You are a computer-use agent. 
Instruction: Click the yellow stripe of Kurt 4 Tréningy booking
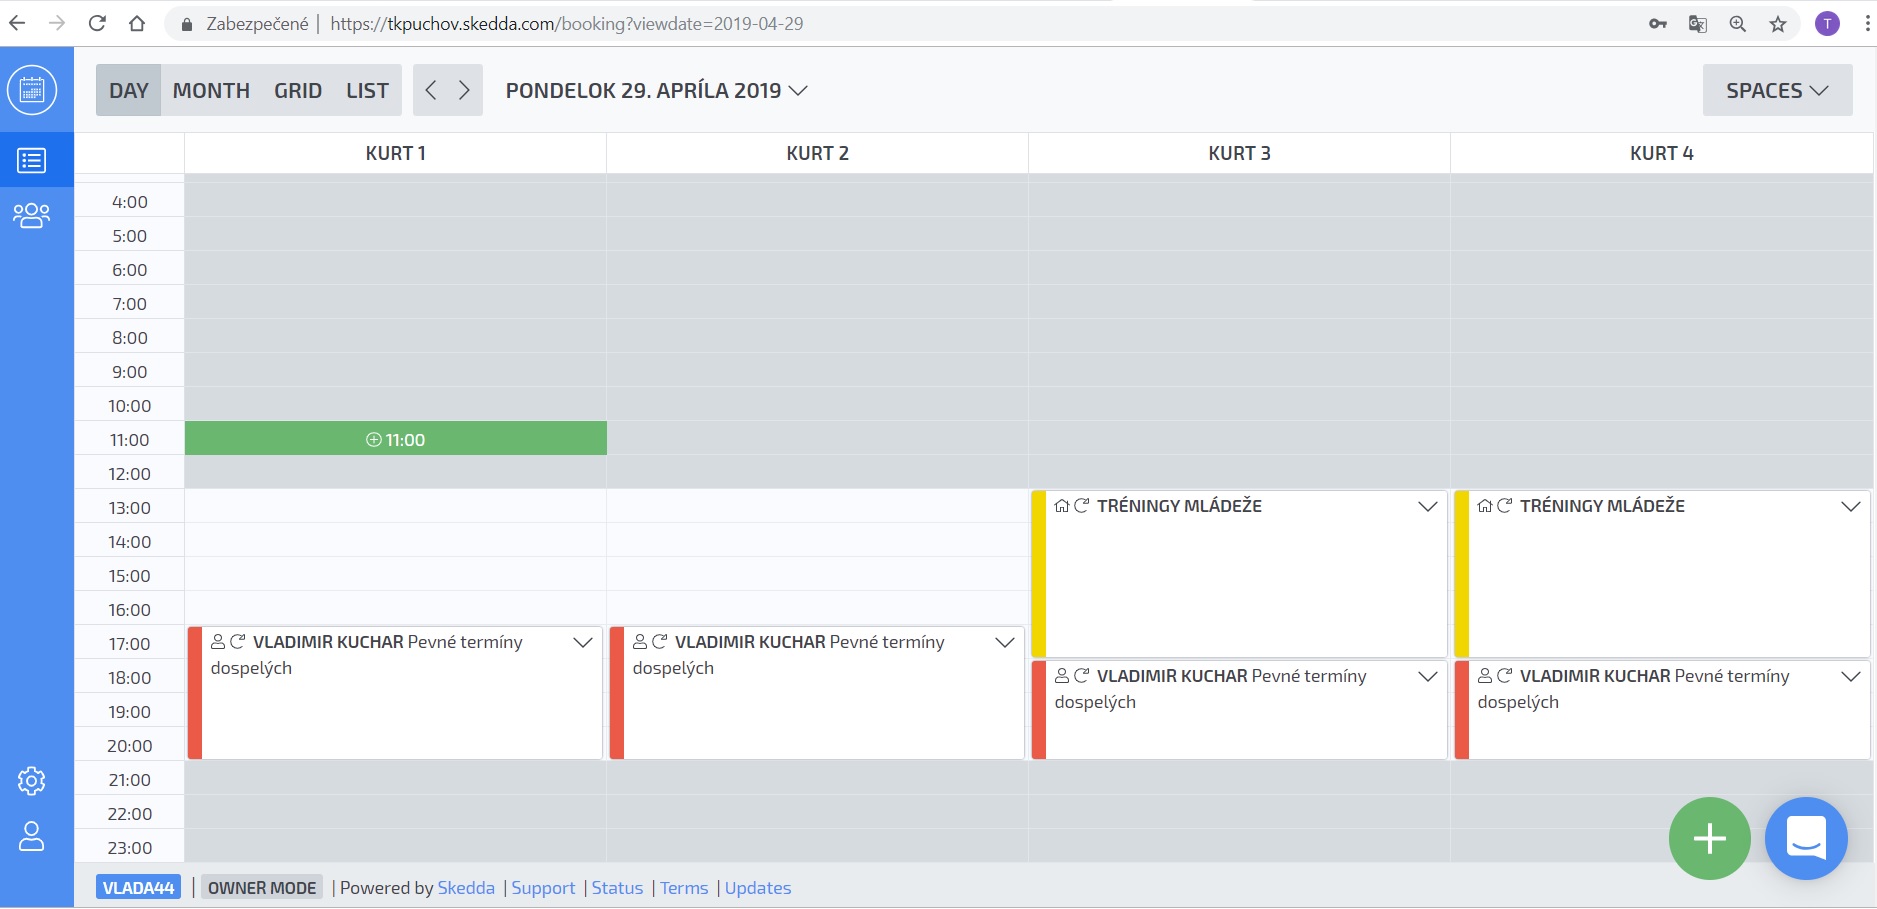[x=1462, y=574]
